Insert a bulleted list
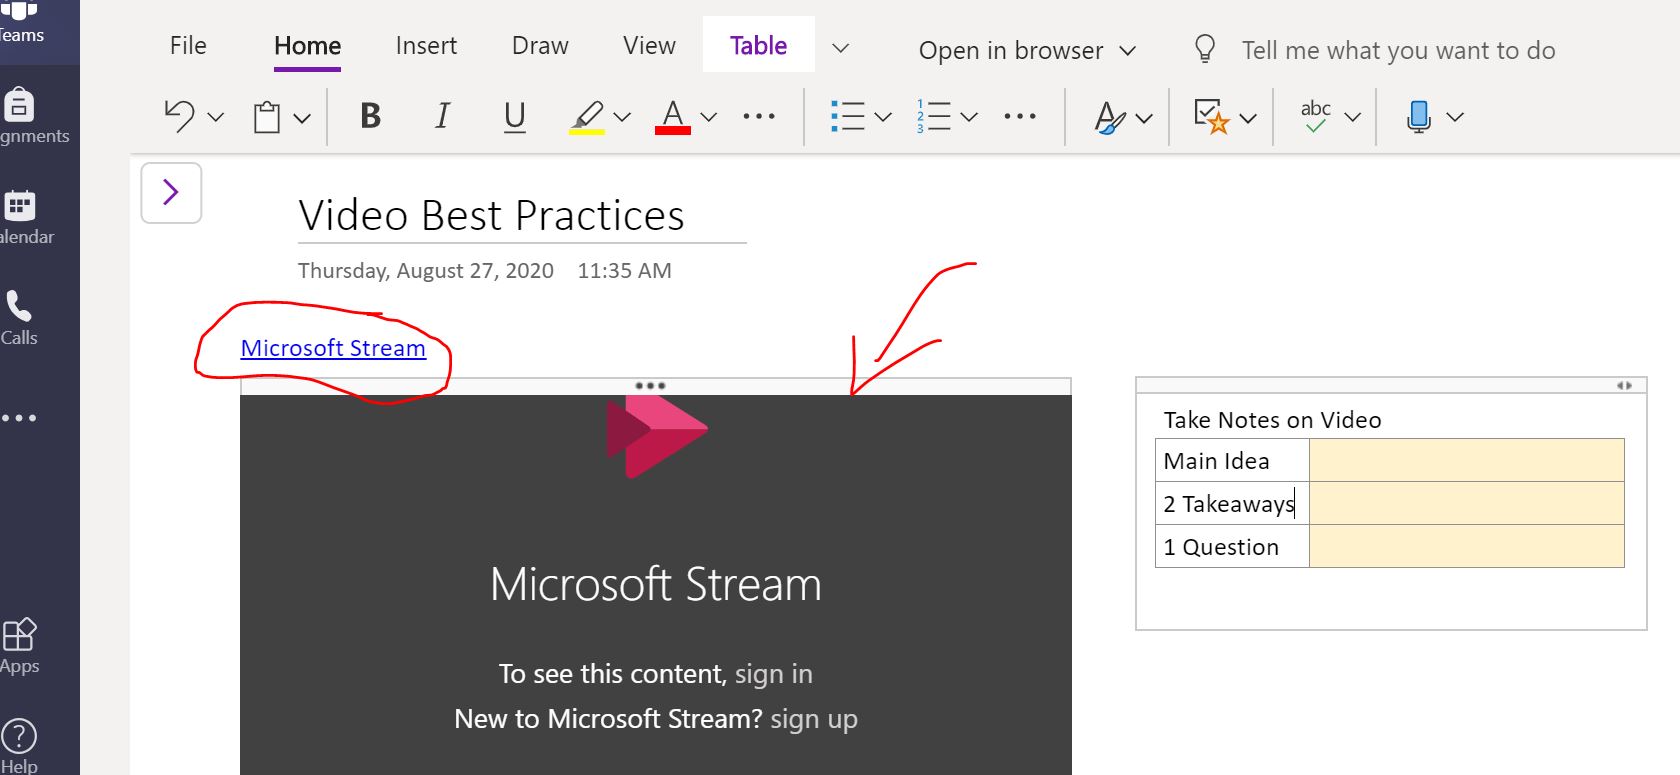 [847, 116]
